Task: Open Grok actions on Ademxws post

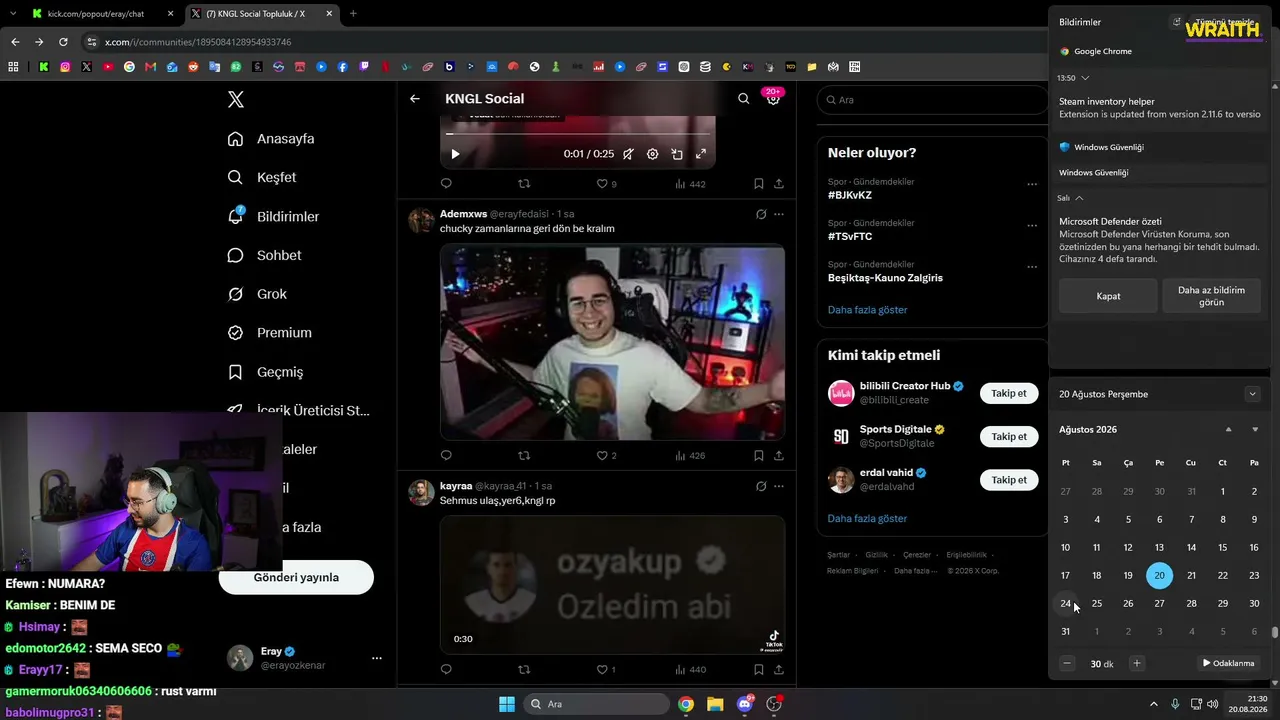Action: [761, 214]
